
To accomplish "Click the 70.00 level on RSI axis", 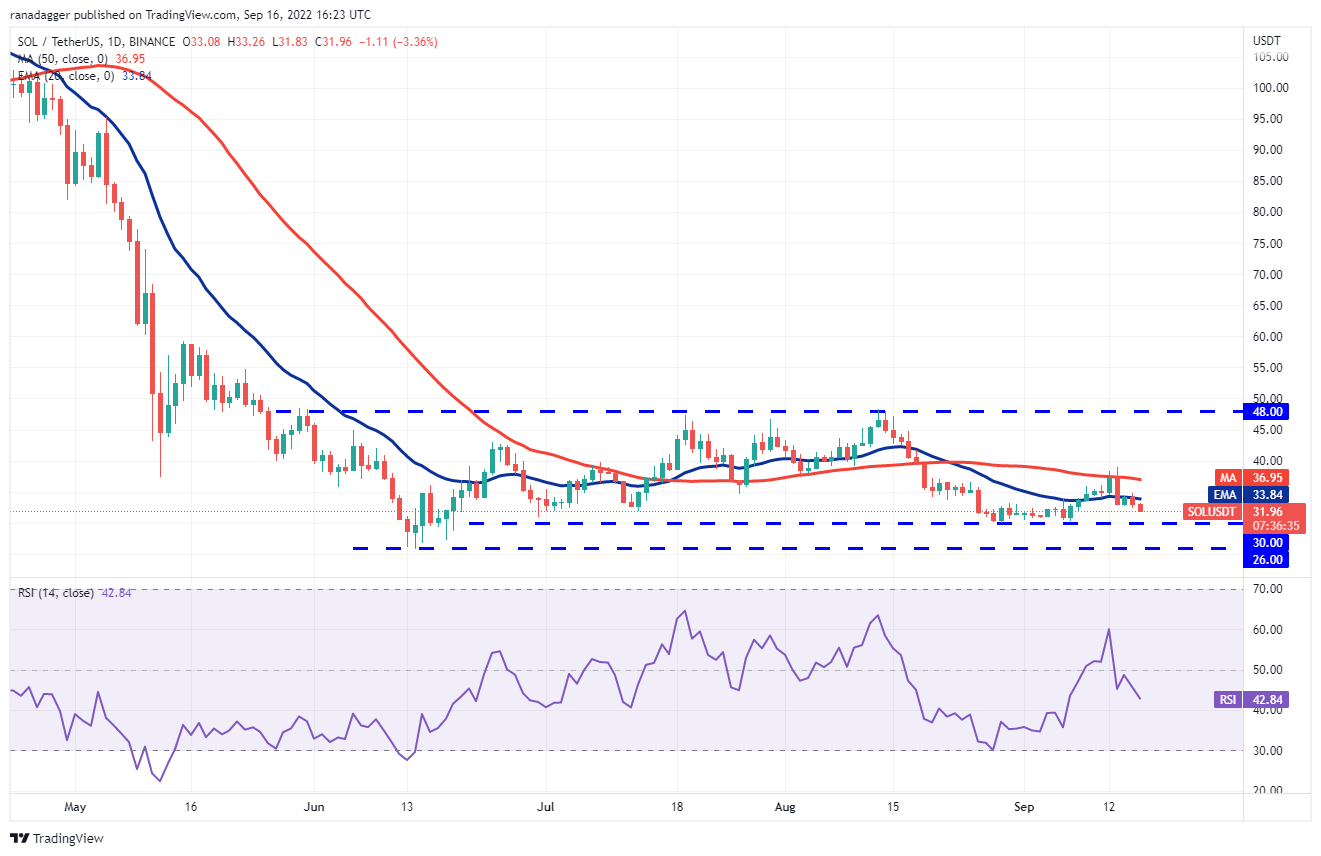I will click(x=1266, y=590).
